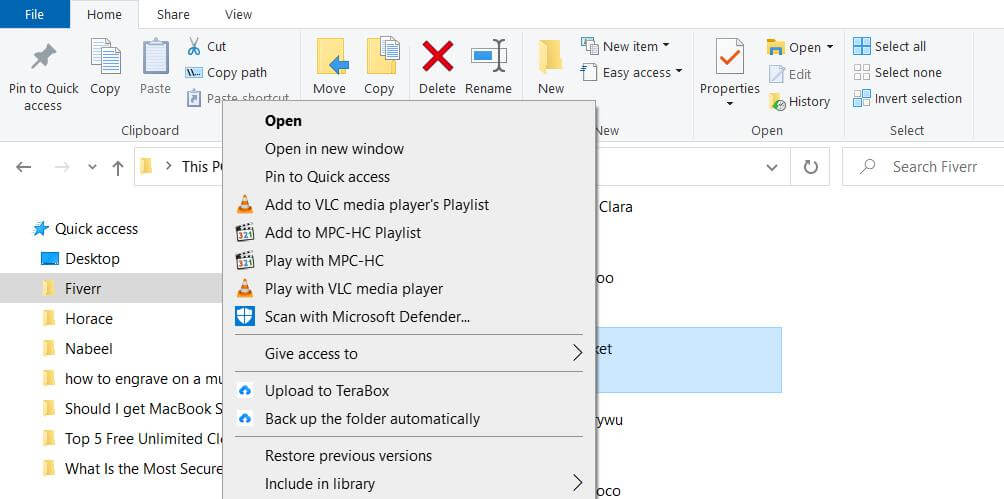1004x499 pixels.
Task: Click the Move to folder icon
Action: pyautogui.click(x=332, y=56)
